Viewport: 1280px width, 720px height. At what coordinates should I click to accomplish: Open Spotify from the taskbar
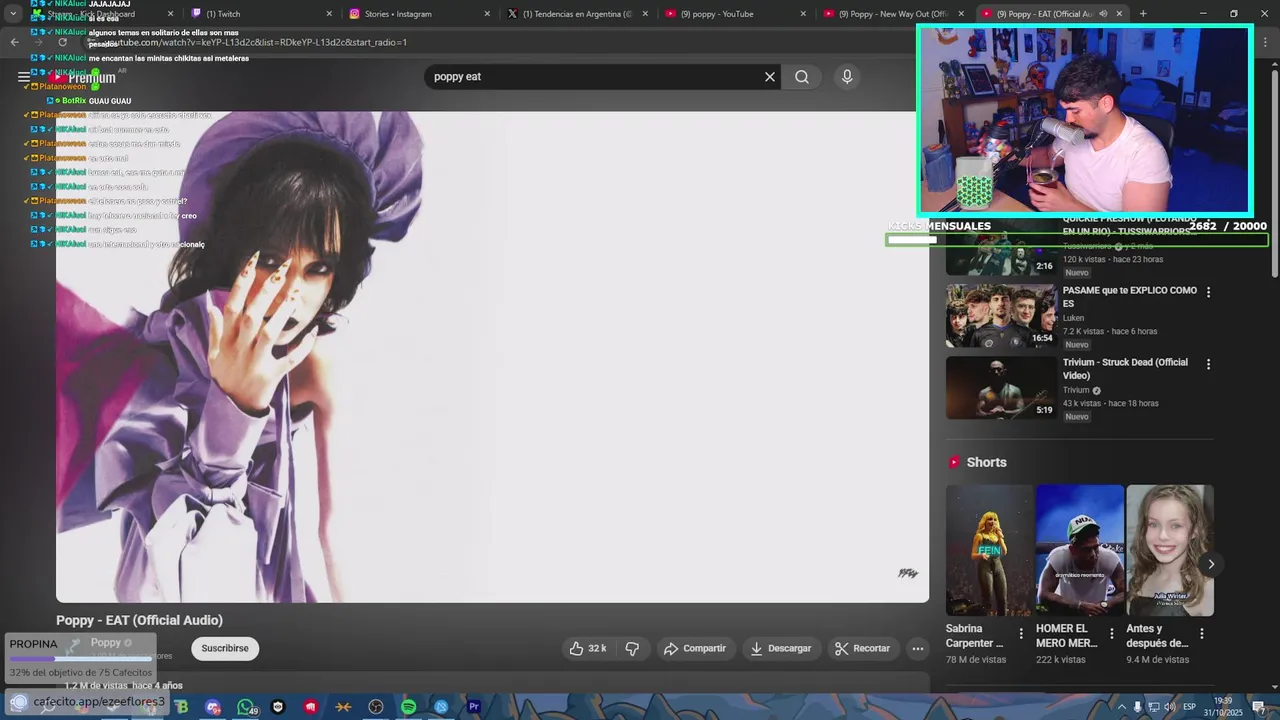(x=408, y=707)
